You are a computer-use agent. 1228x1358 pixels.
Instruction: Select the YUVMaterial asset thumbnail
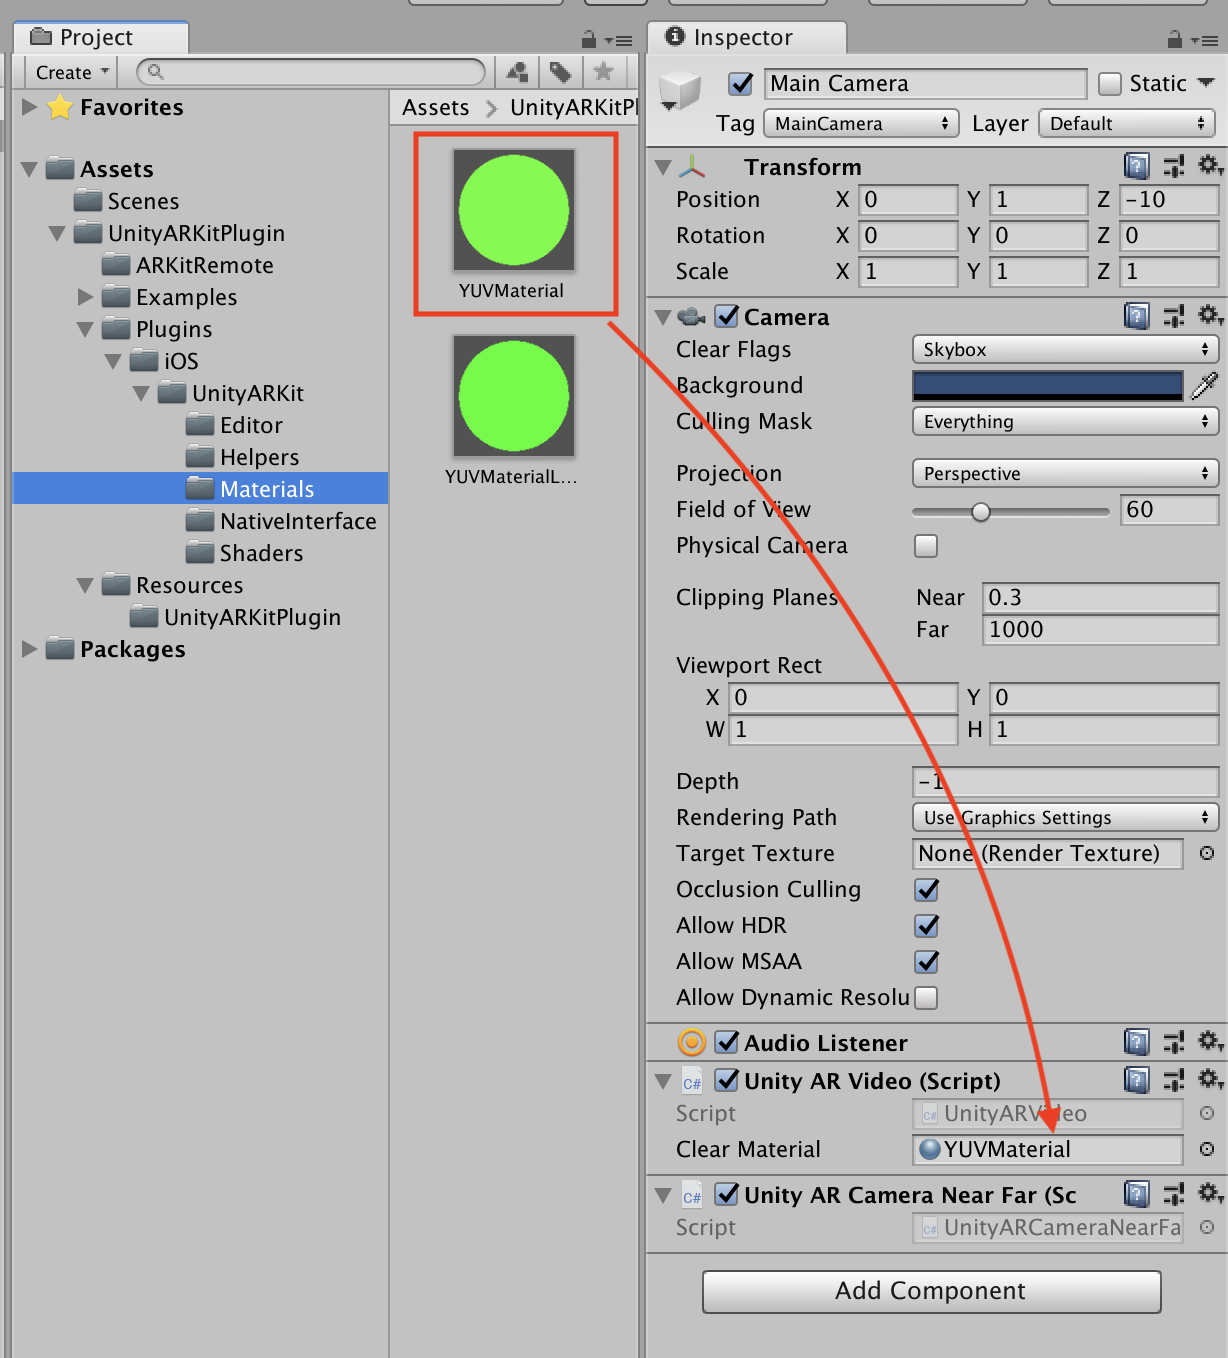tap(514, 212)
